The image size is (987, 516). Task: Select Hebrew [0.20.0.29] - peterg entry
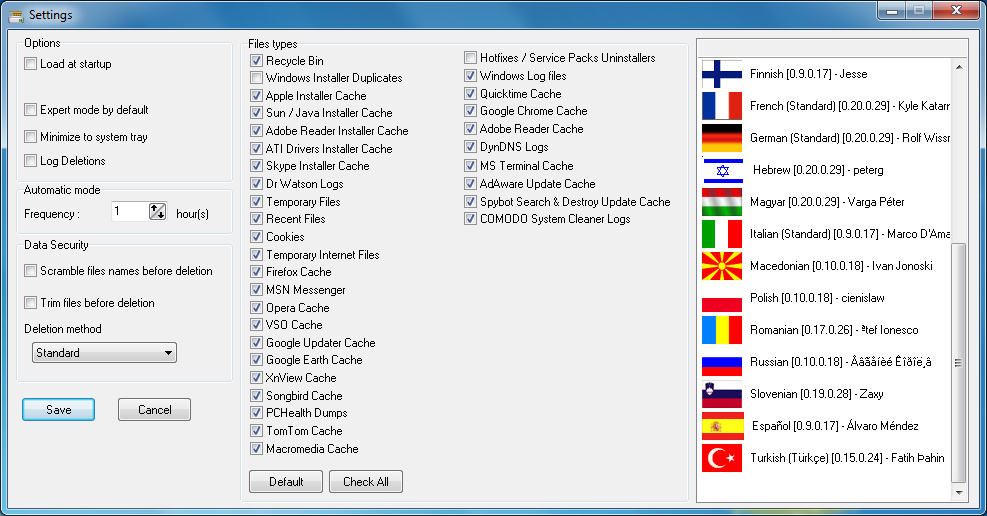pos(818,170)
